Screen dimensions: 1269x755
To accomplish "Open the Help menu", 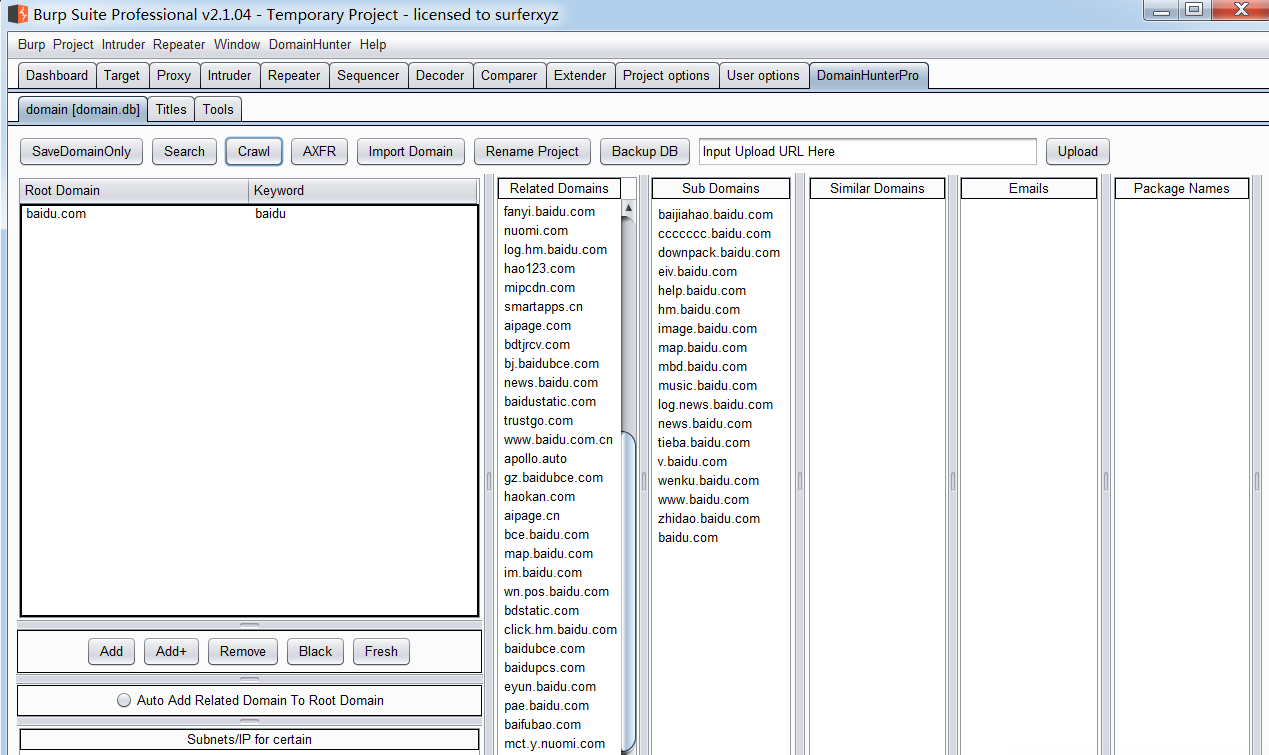I will 373,45.
